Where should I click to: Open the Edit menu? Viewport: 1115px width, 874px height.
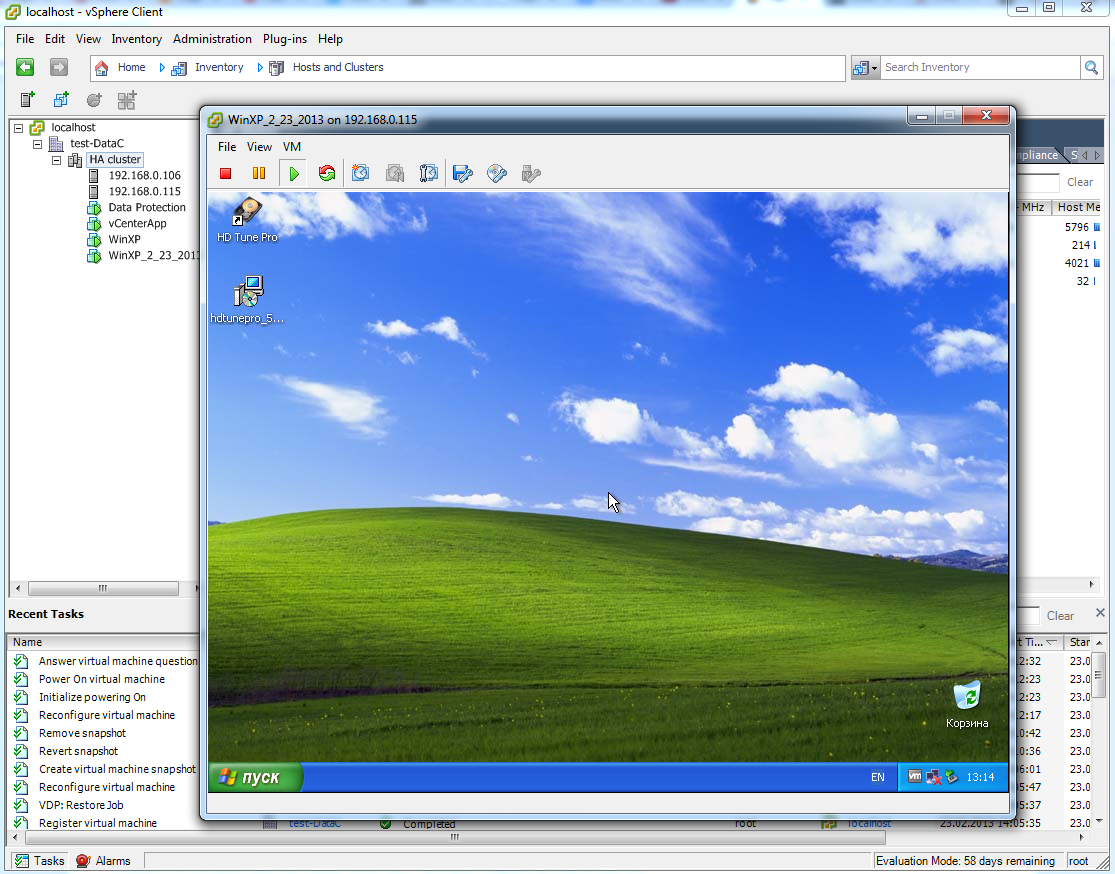tap(55, 39)
